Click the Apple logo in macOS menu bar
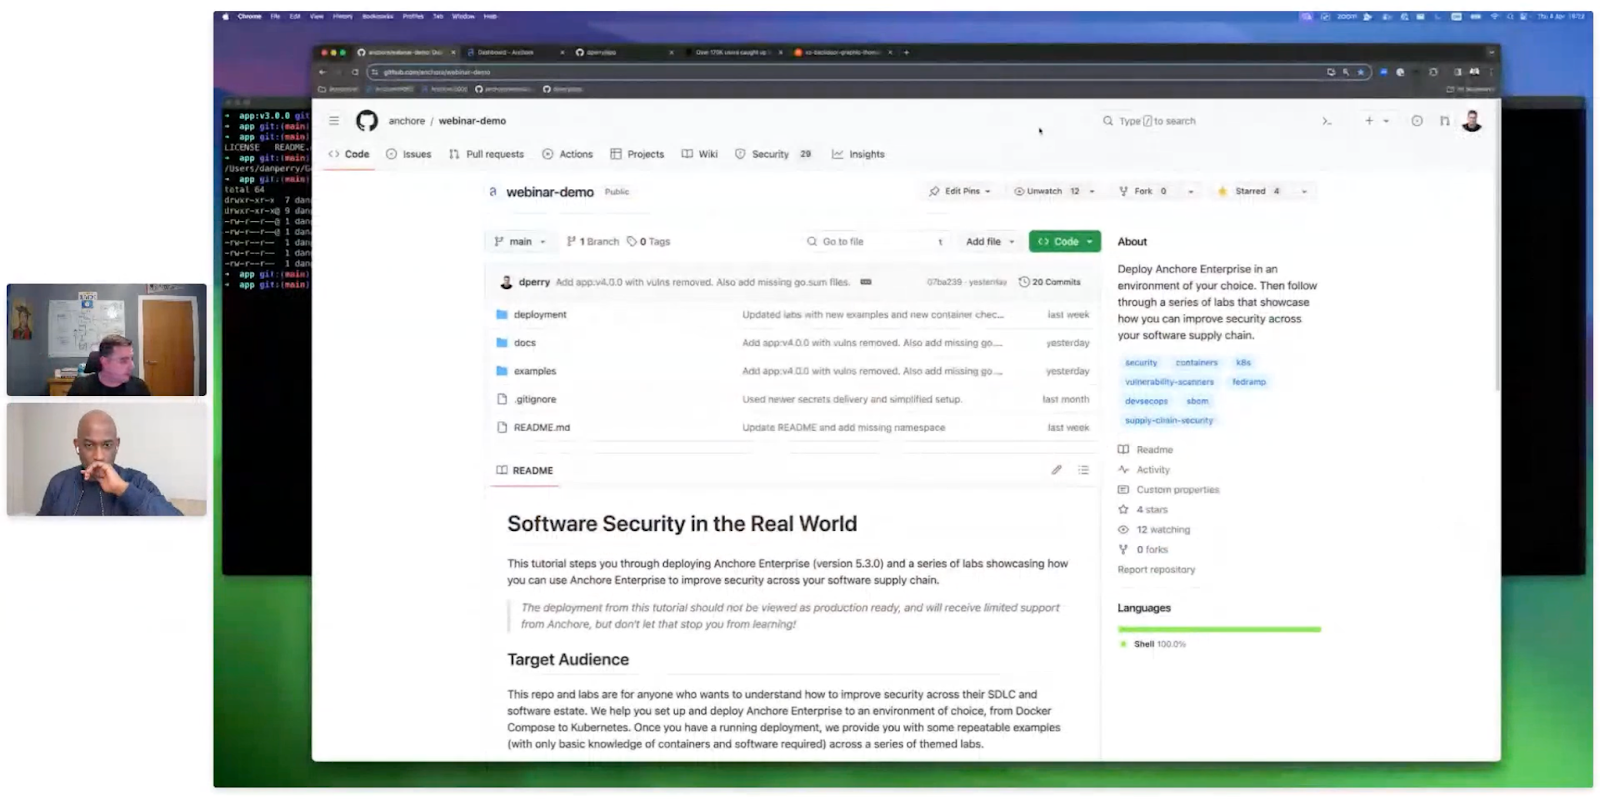This screenshot has height=799, width=1600. click(225, 16)
